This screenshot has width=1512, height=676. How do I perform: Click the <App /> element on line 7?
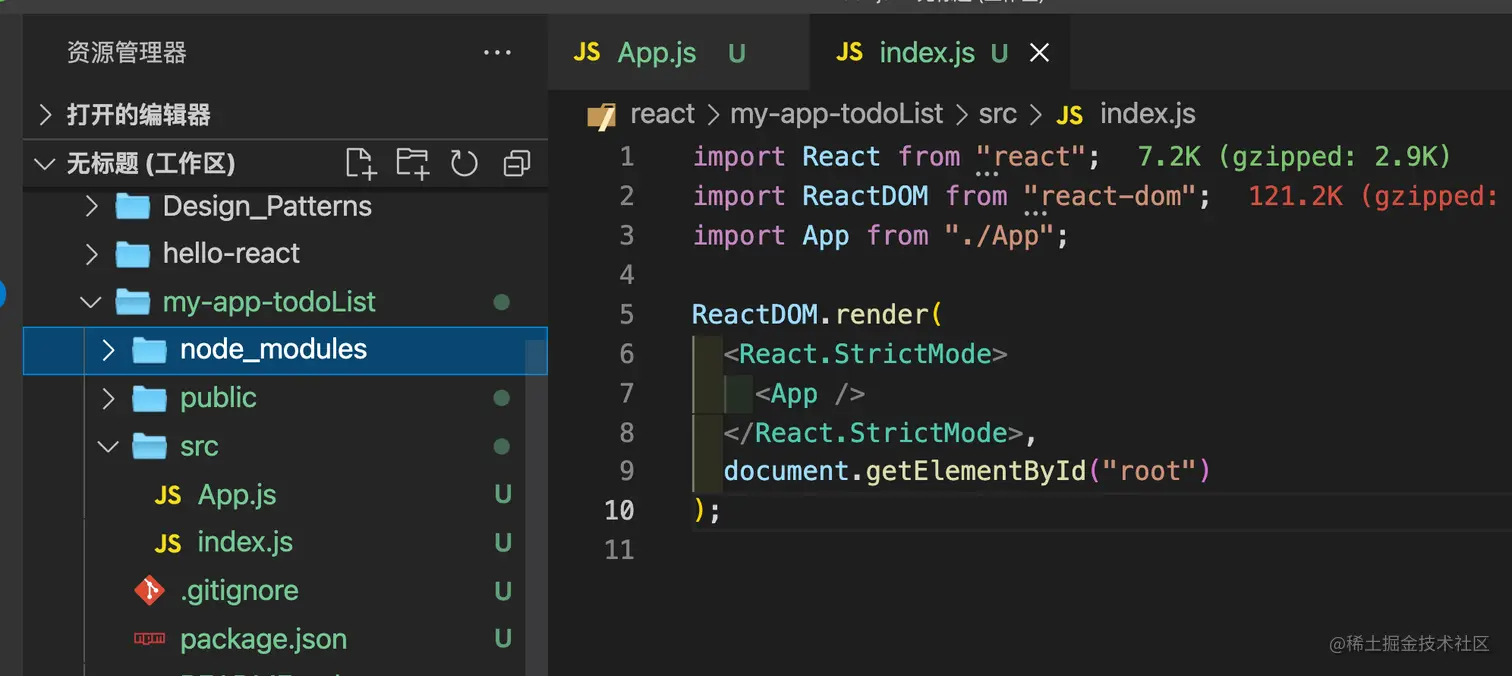click(x=810, y=394)
